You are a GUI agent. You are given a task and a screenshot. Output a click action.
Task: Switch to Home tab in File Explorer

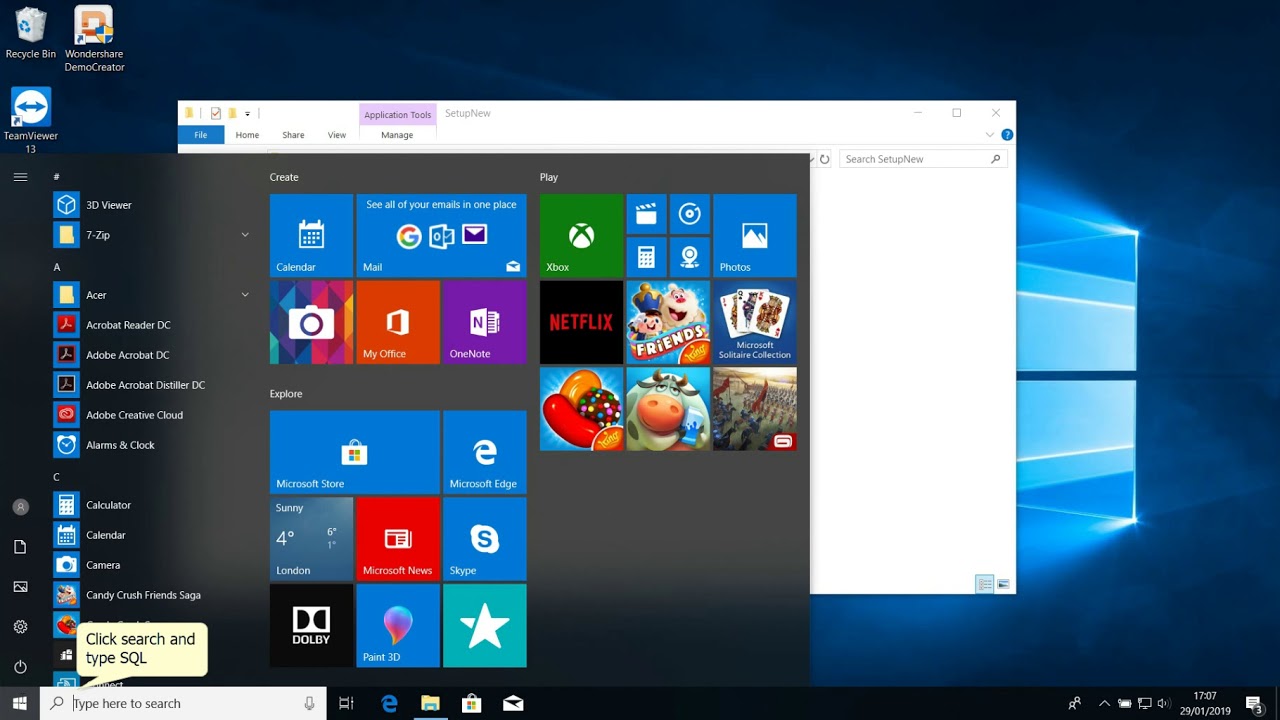[x=247, y=135]
